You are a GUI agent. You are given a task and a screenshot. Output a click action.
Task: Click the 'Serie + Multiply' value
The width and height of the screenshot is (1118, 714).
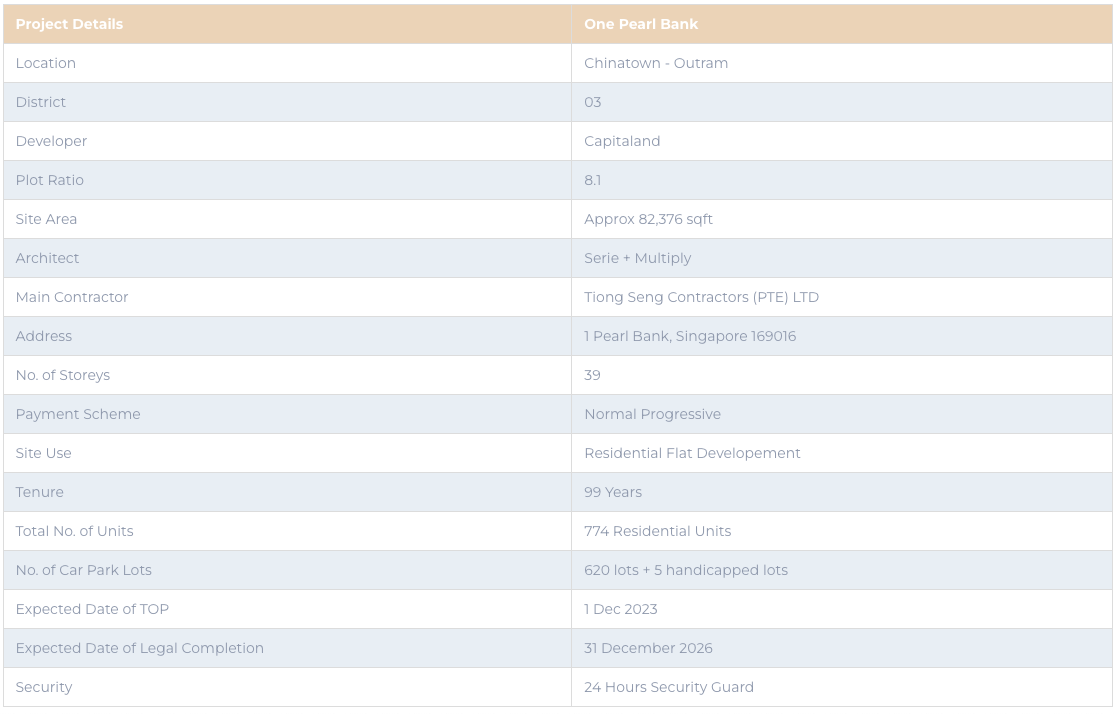(x=637, y=258)
